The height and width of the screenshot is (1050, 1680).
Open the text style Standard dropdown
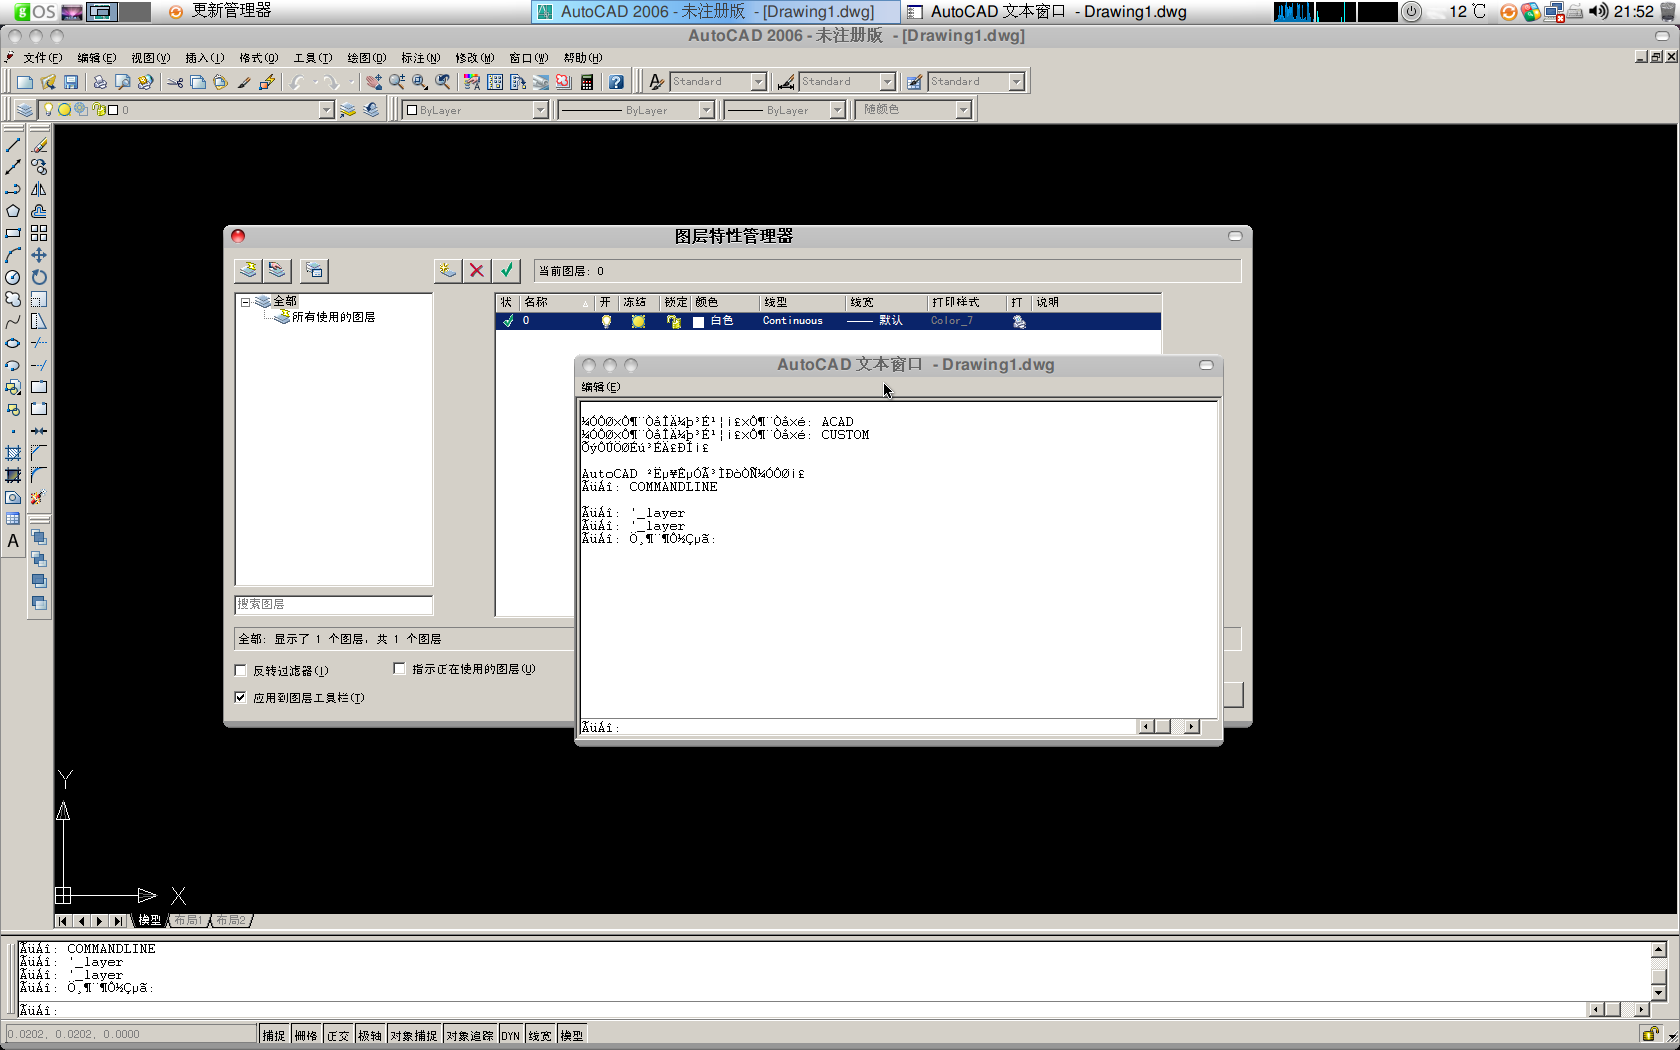(758, 82)
